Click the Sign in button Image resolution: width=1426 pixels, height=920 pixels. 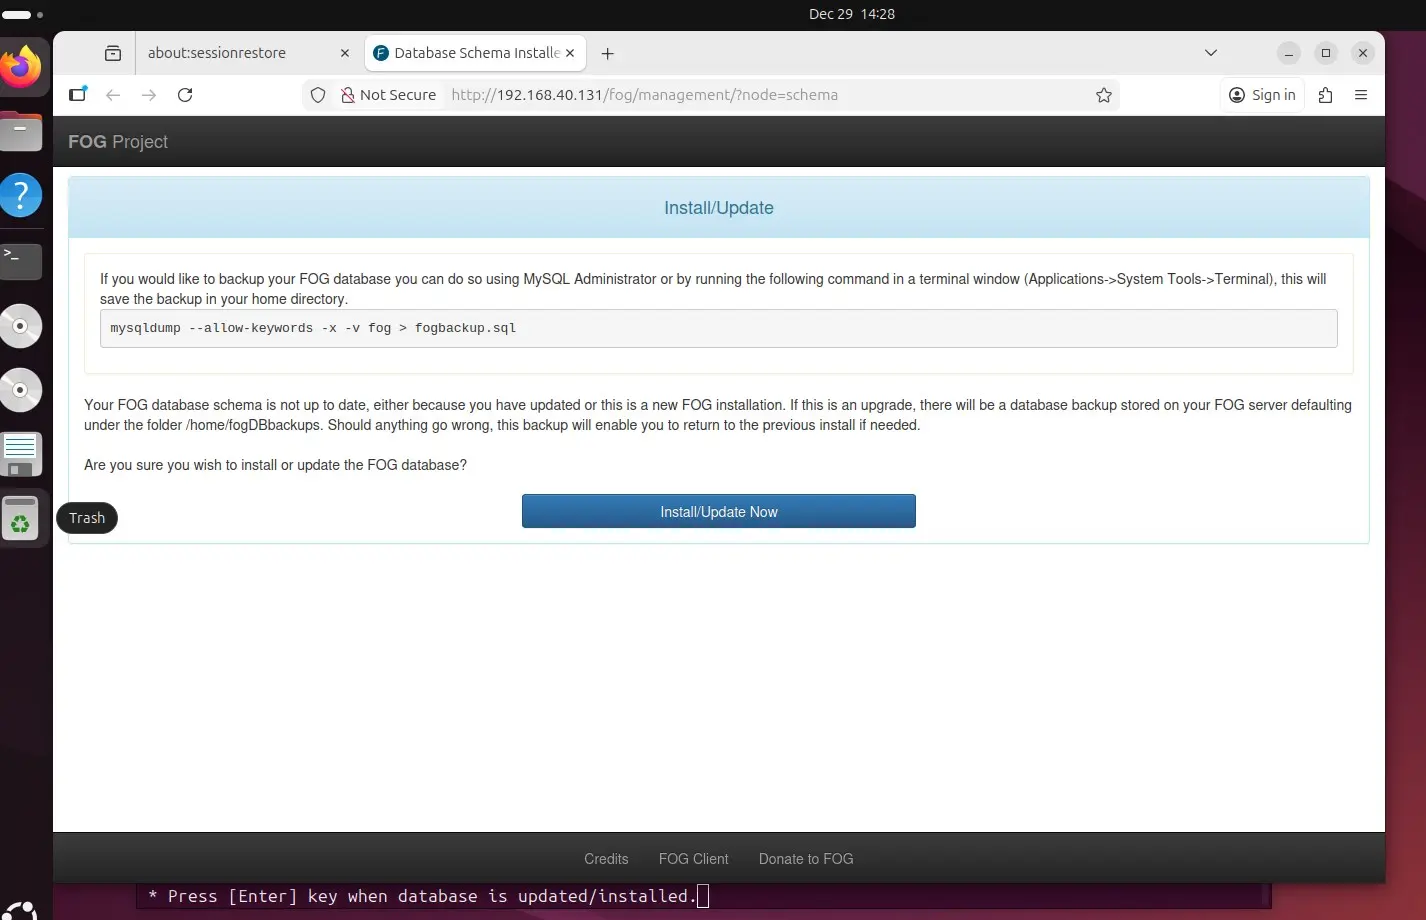click(1263, 95)
